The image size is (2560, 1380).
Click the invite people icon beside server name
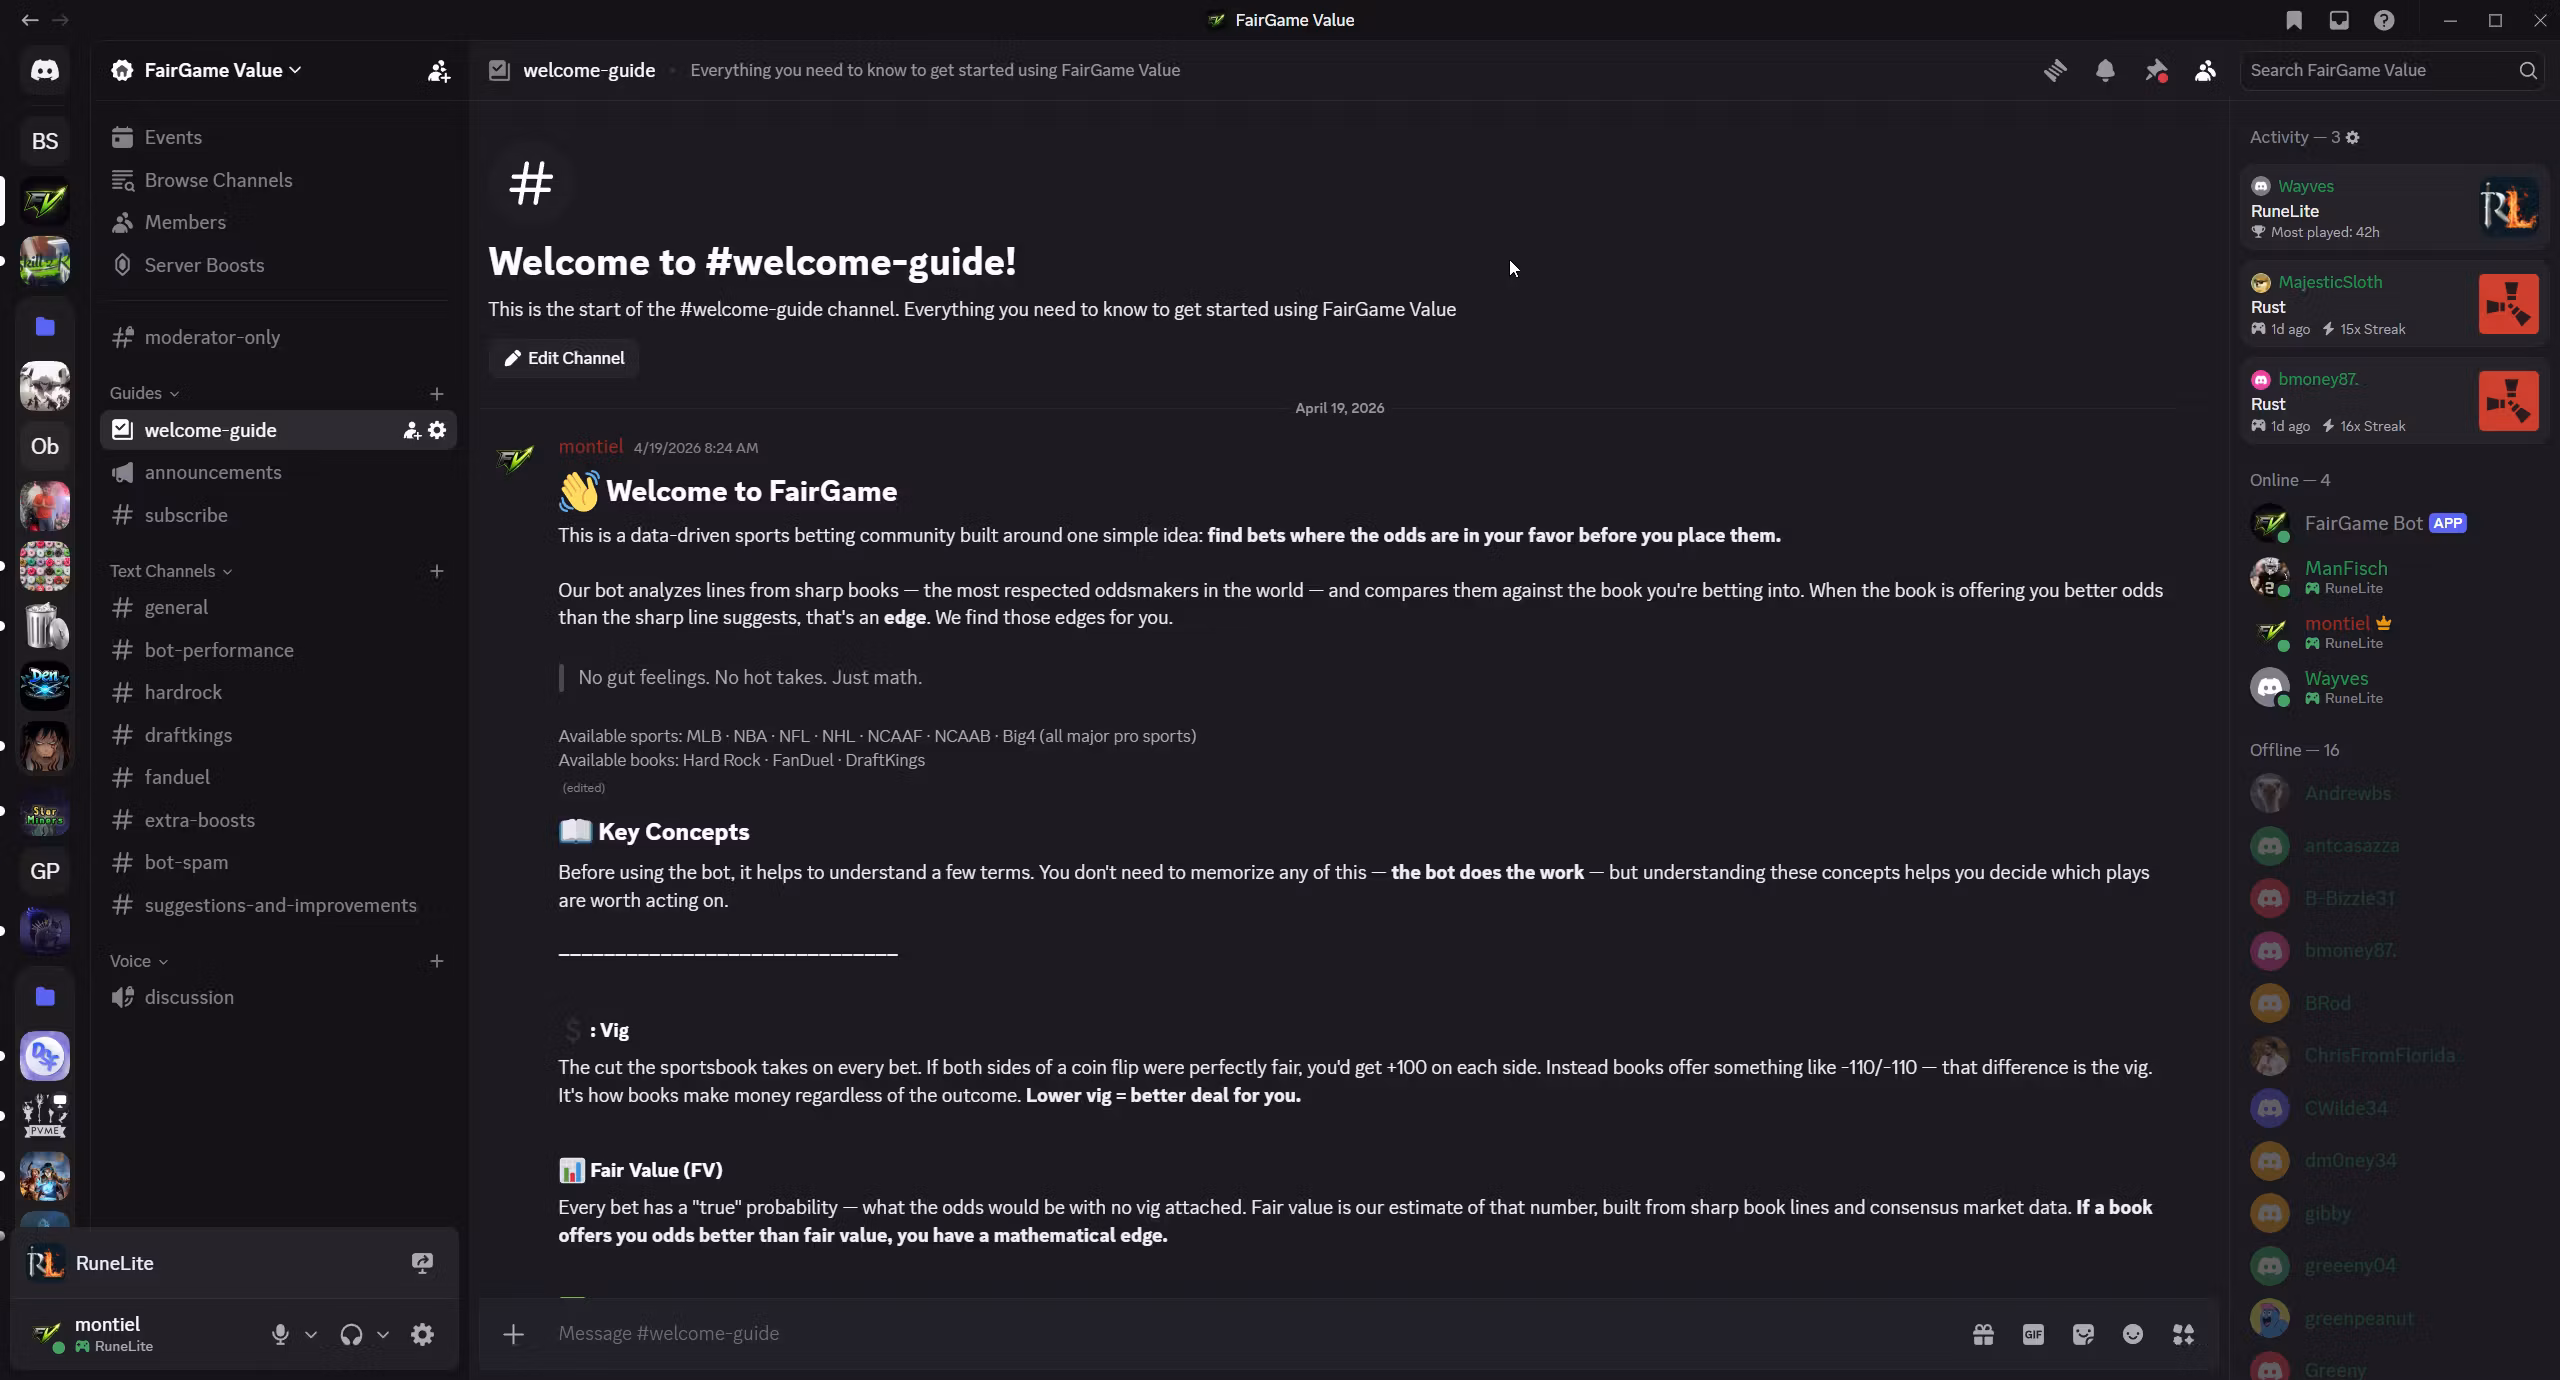pos(438,71)
